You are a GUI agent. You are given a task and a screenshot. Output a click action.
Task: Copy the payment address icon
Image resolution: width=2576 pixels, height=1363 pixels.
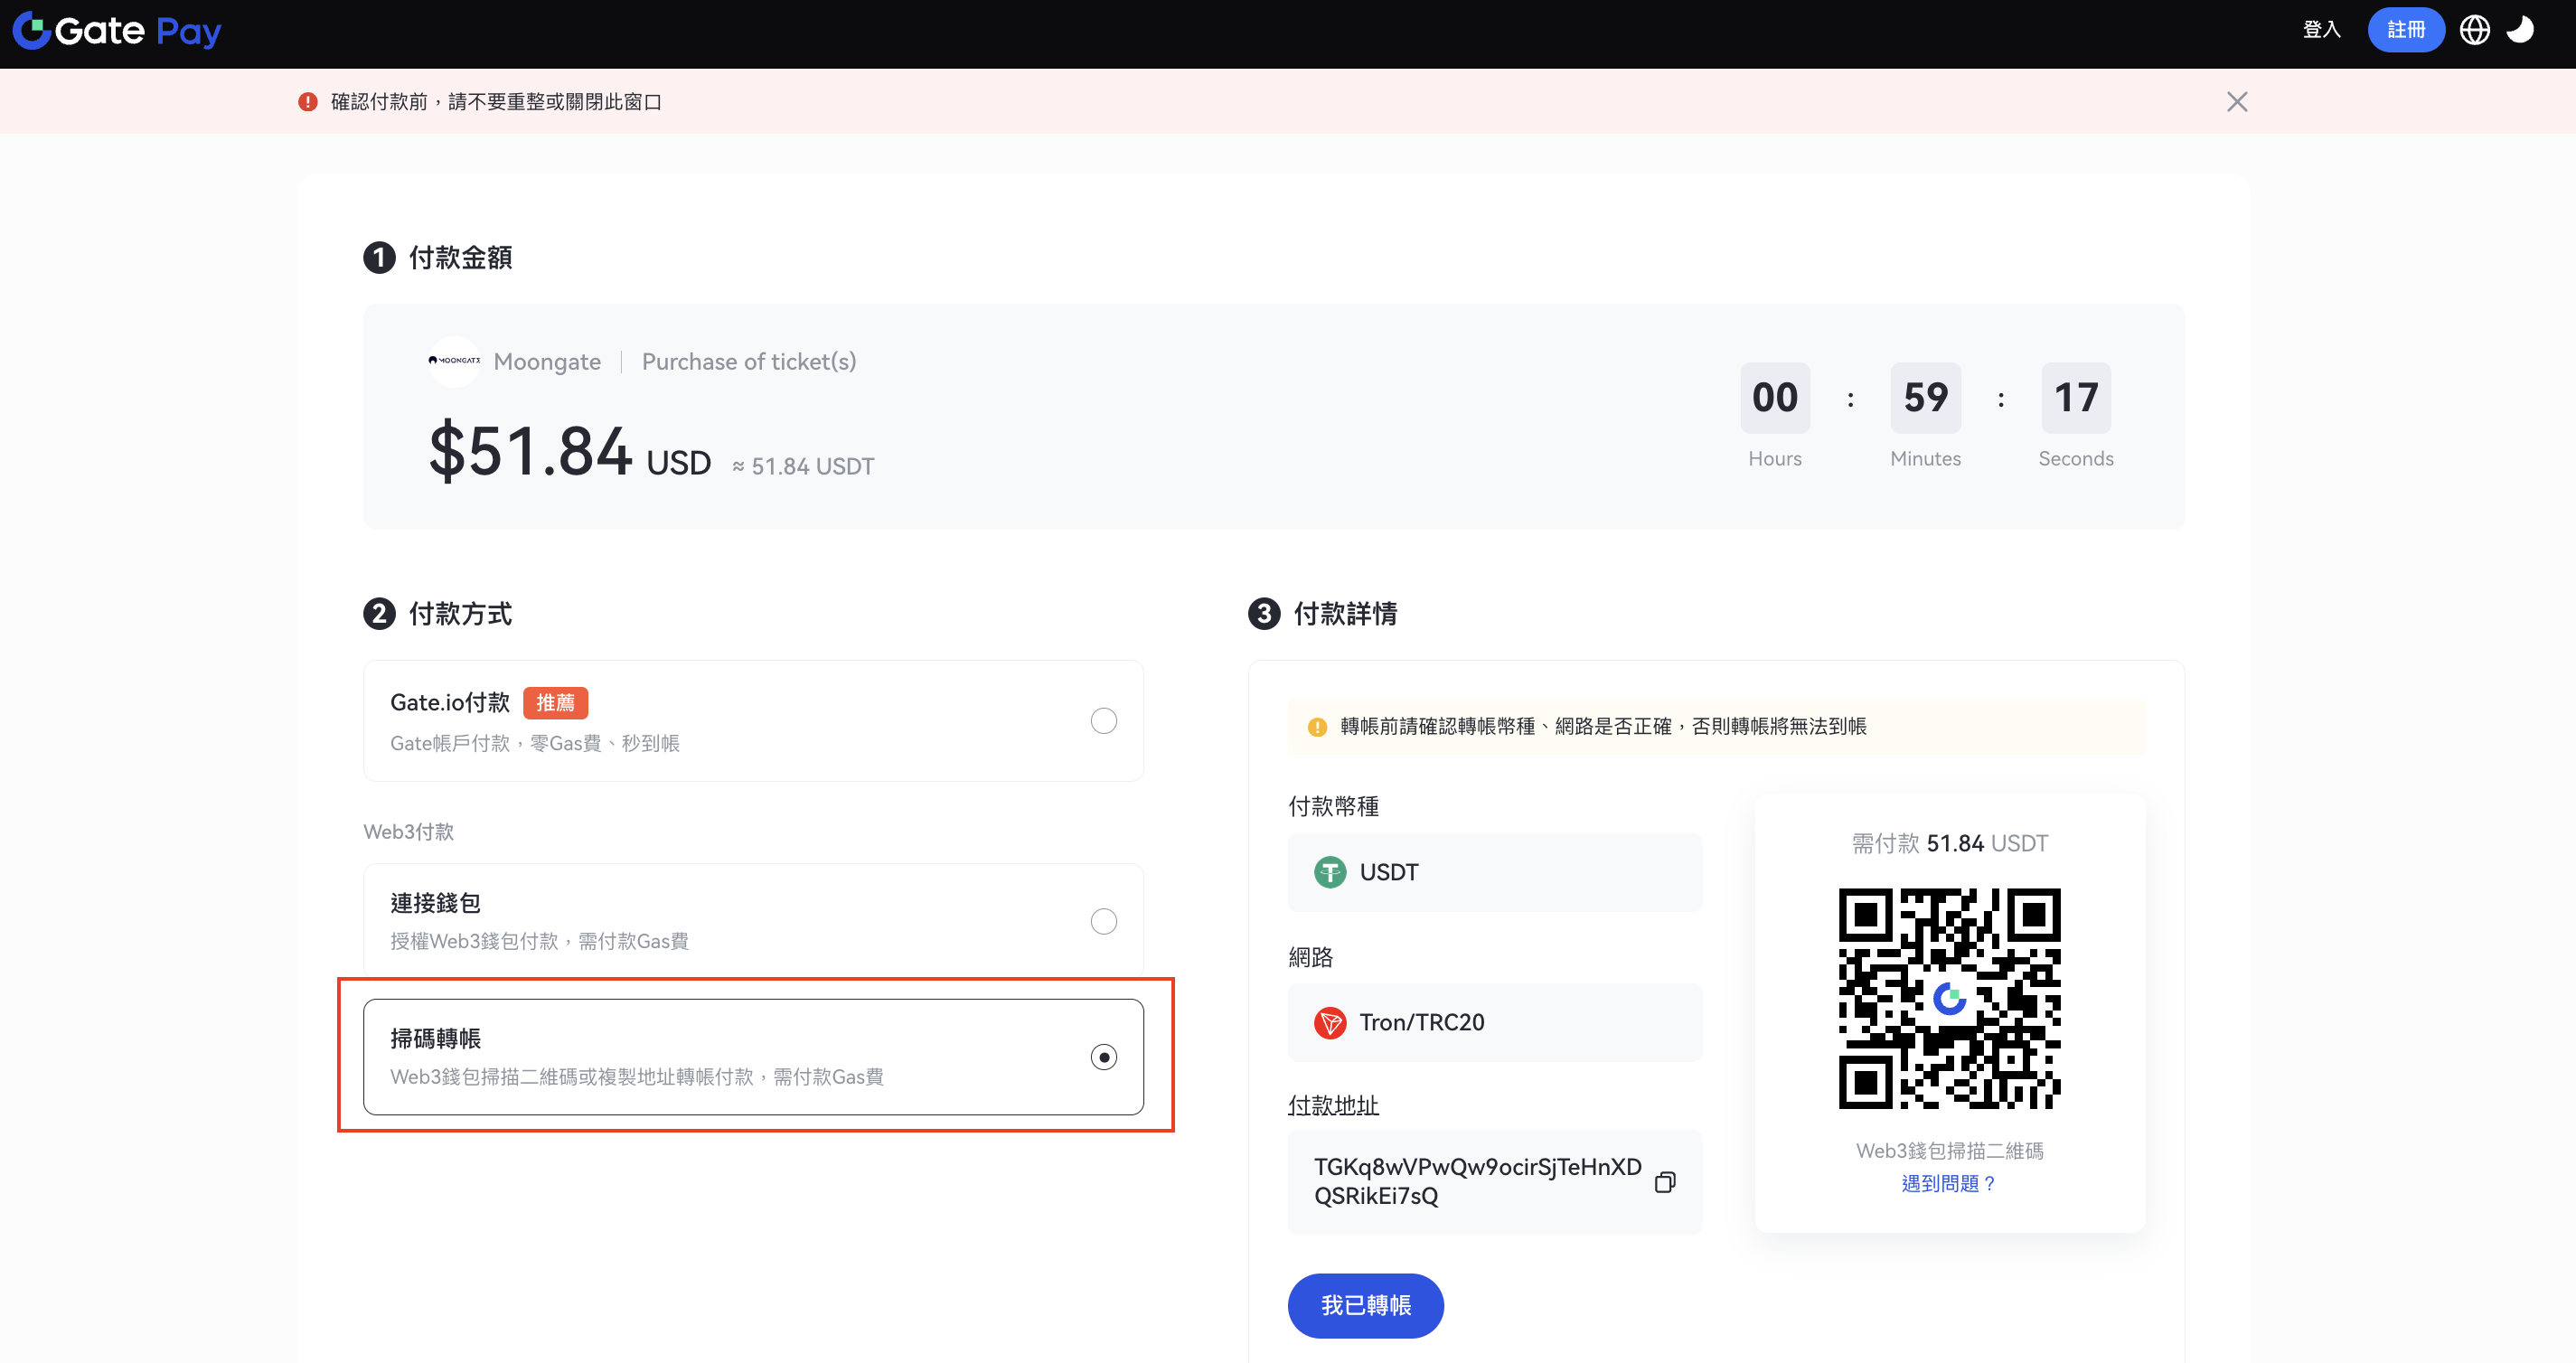(x=1664, y=1182)
